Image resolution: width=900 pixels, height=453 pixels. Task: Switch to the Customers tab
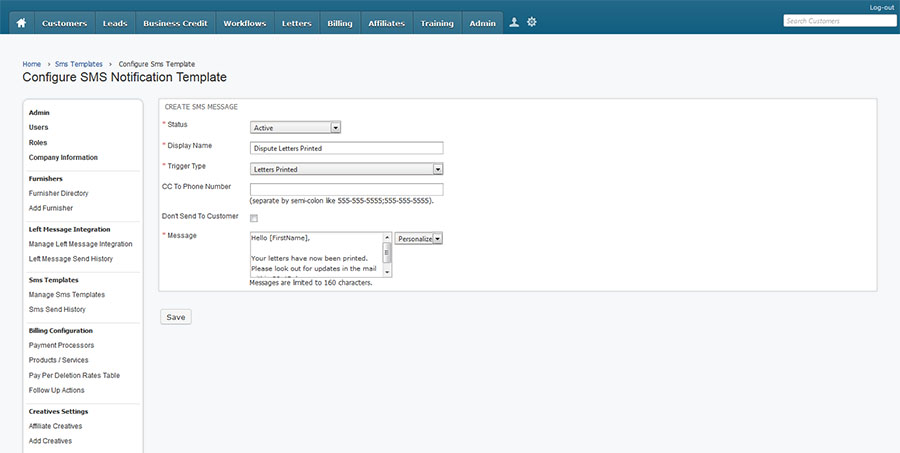[x=64, y=23]
